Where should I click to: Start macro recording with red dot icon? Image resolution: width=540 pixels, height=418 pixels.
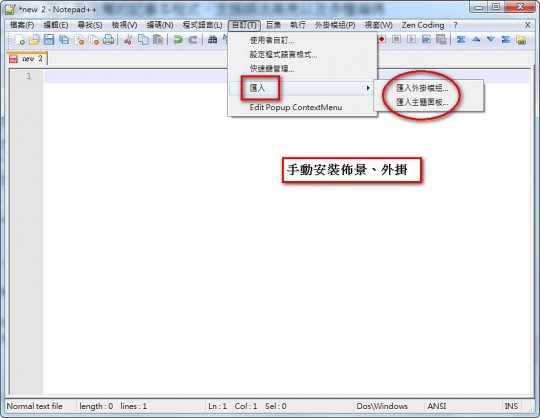pos(382,39)
